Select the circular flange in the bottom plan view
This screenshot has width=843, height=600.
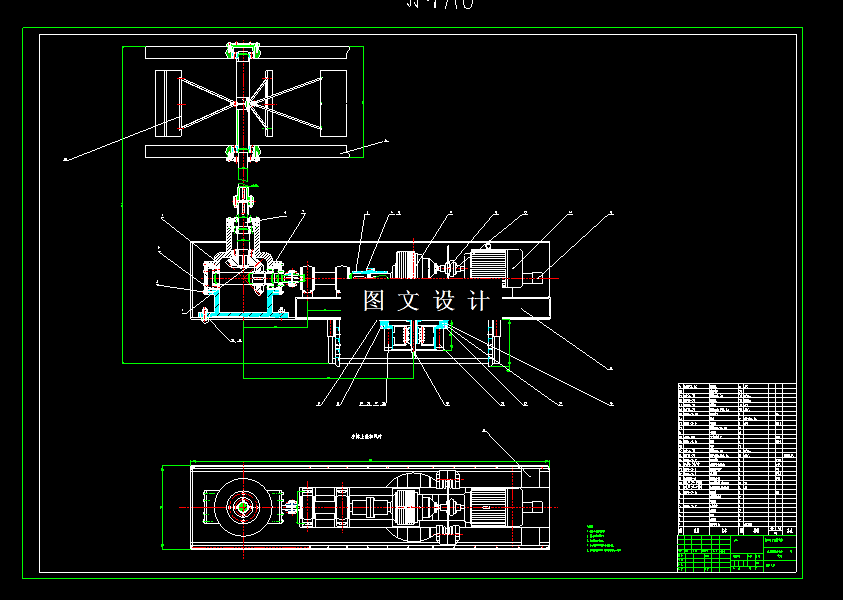pyautogui.click(x=244, y=507)
